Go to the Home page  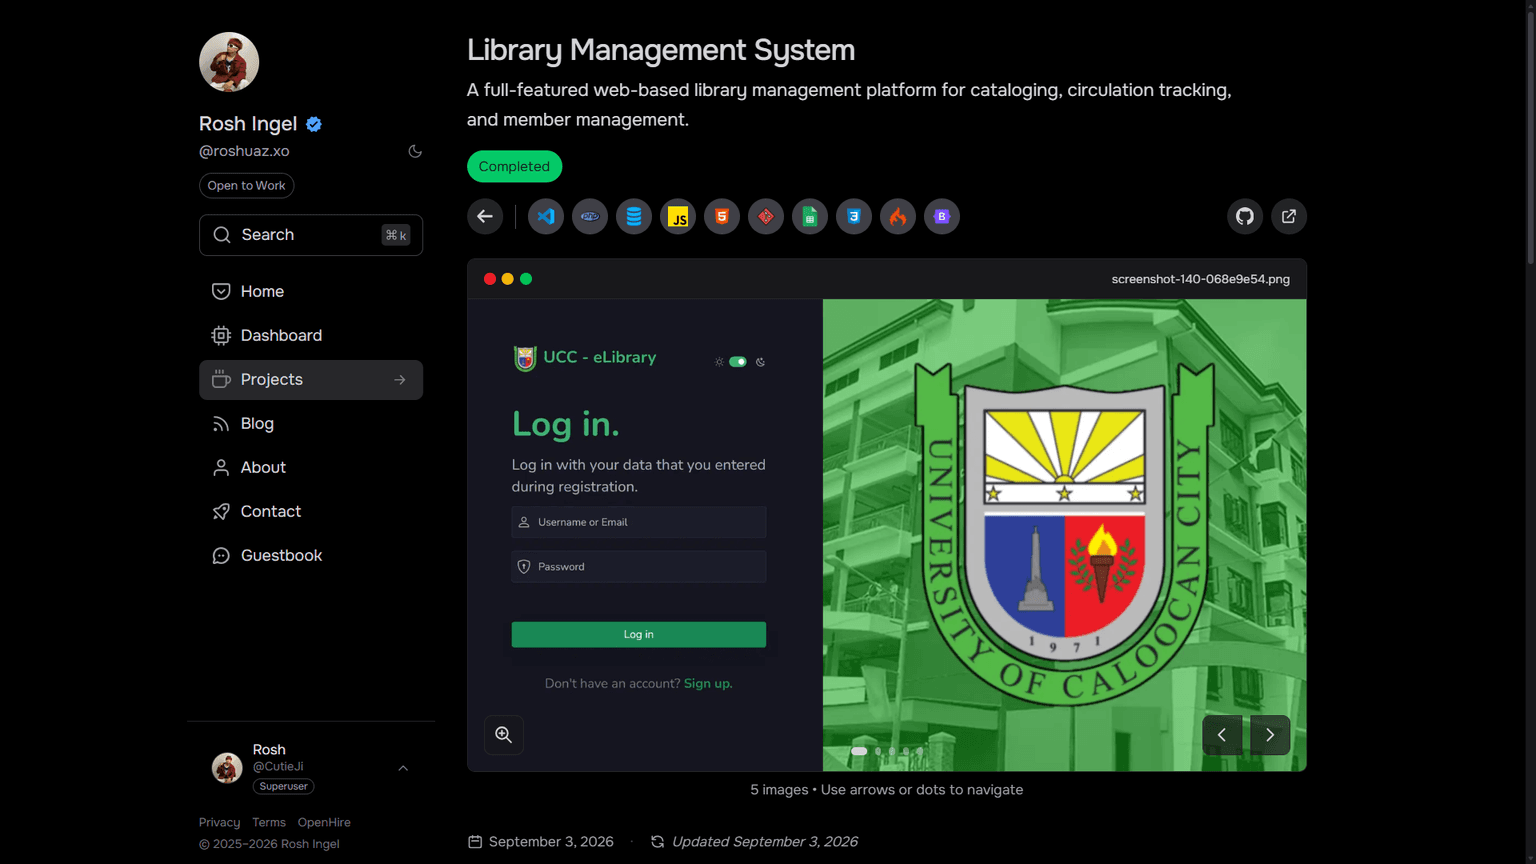311,292
